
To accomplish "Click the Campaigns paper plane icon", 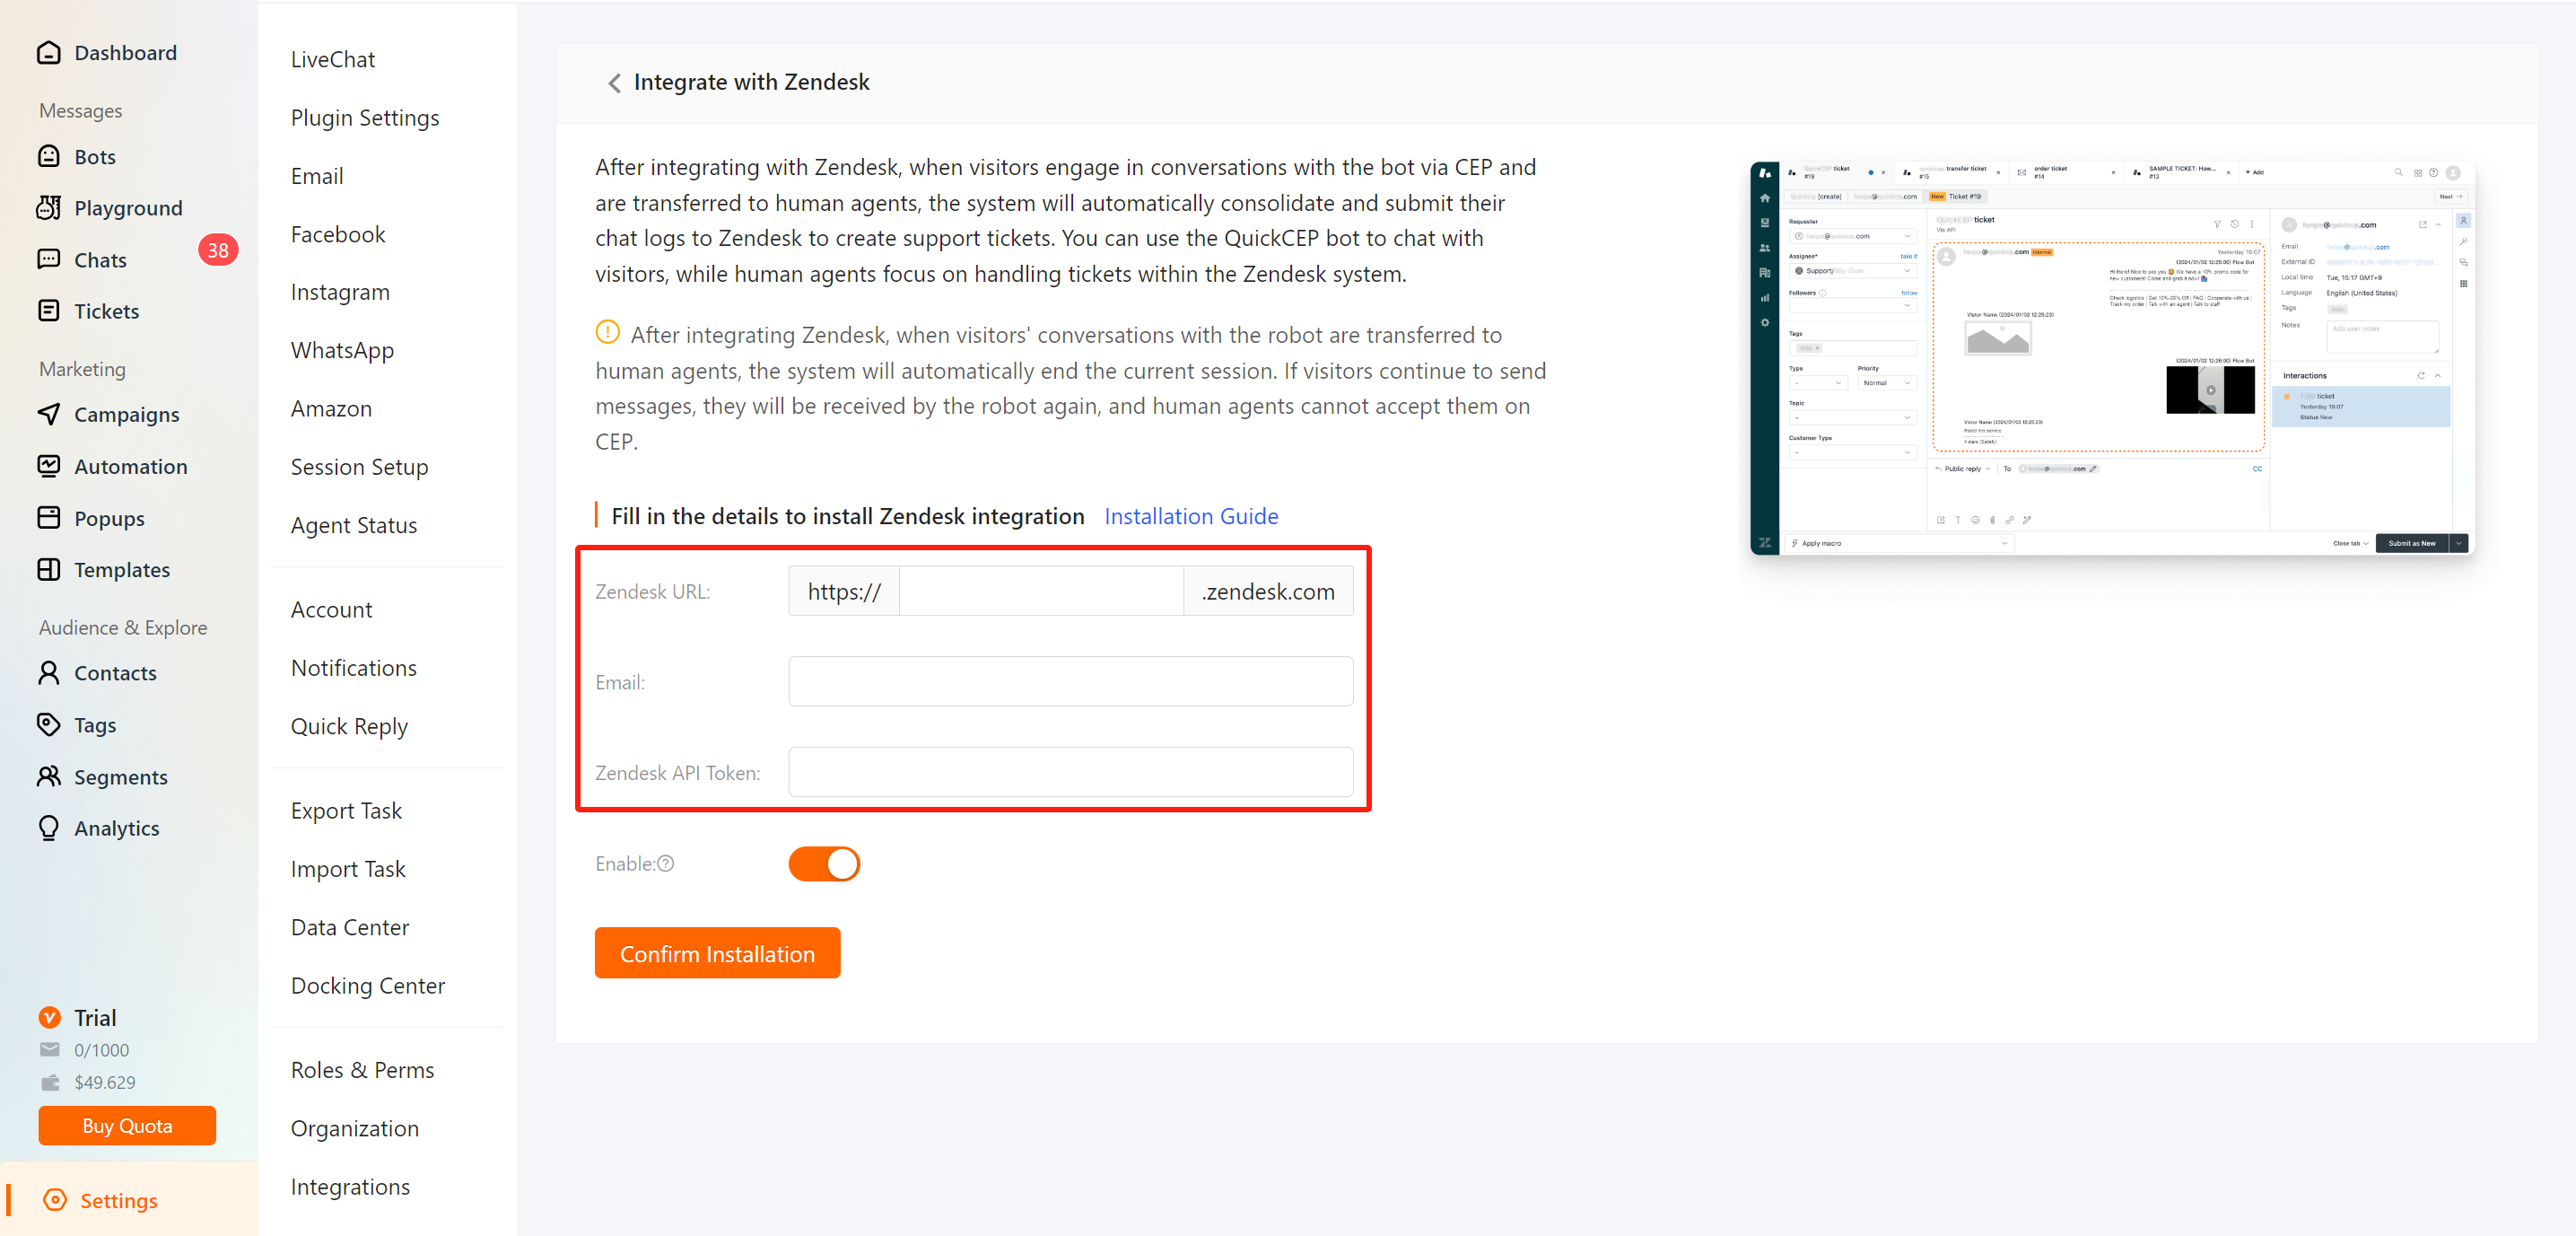I will click(48, 414).
